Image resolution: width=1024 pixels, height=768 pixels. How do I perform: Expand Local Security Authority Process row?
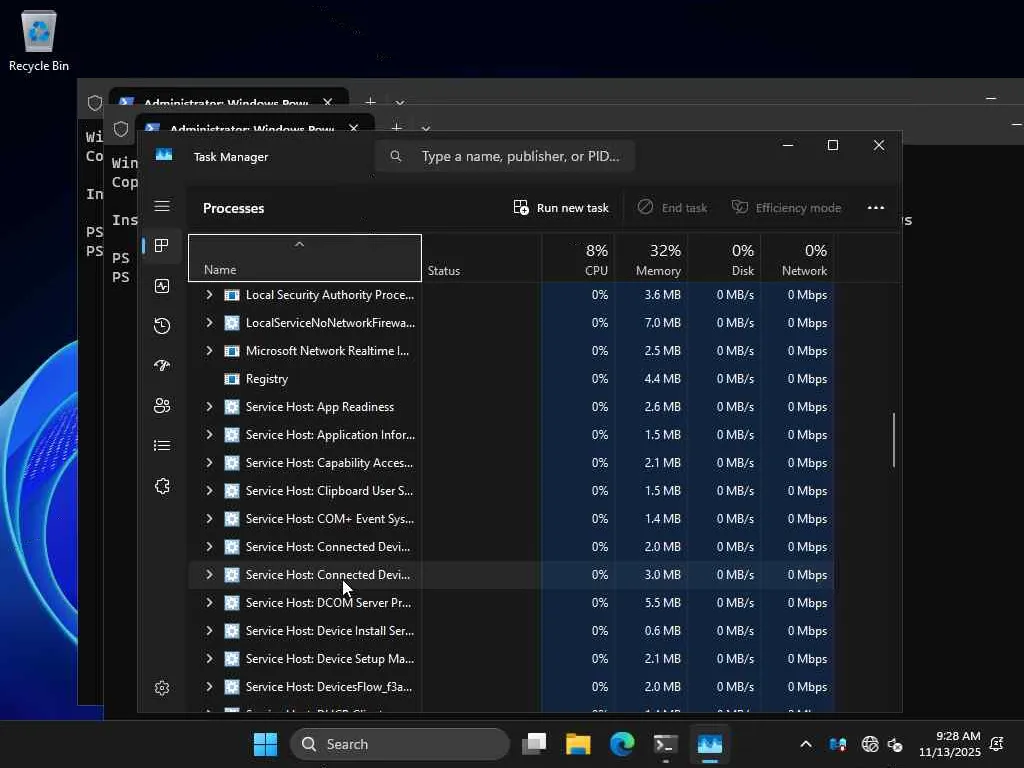coord(209,295)
